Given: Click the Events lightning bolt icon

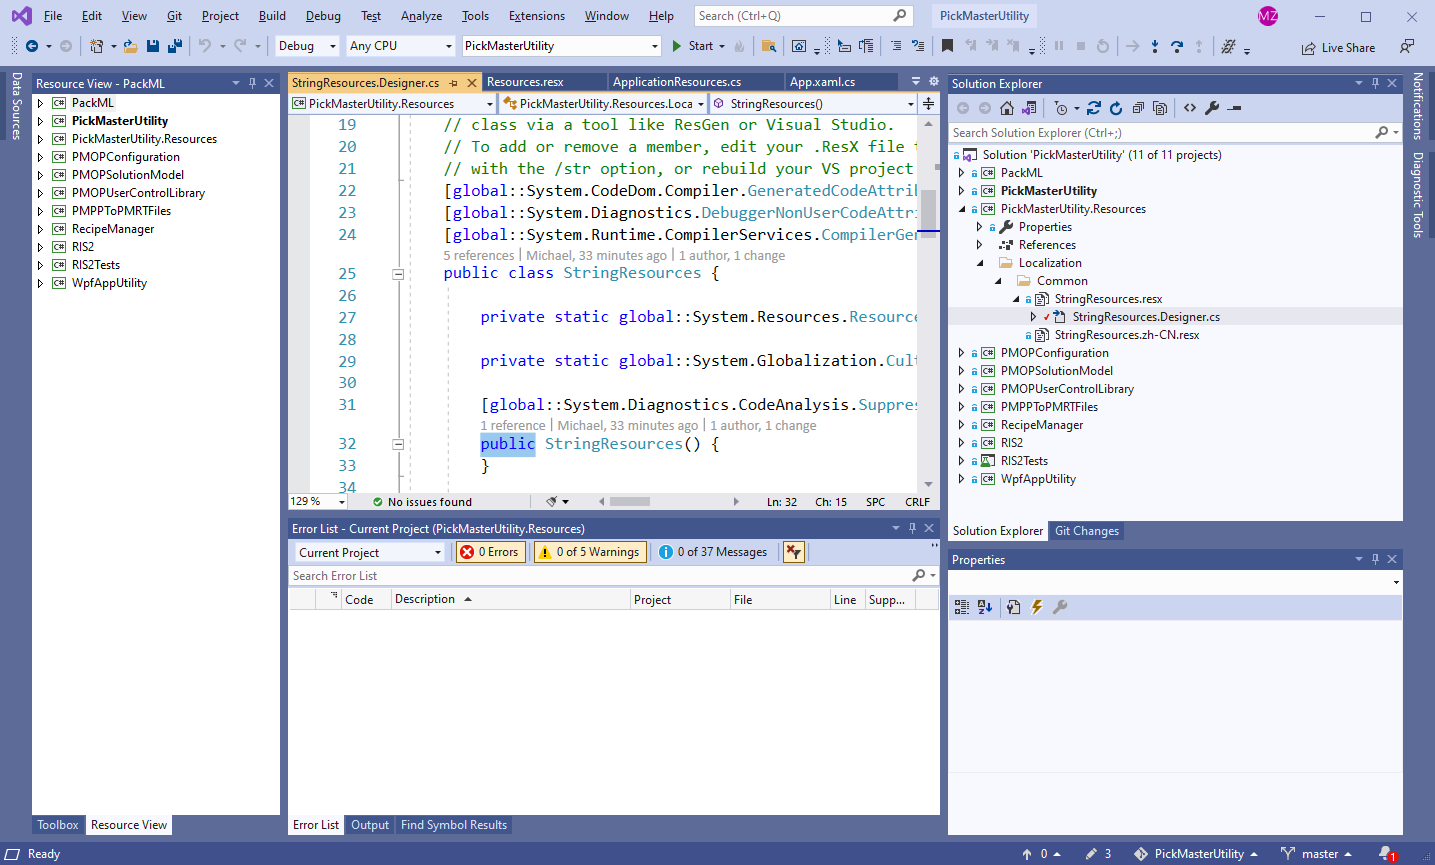Looking at the screenshot, I should click(1037, 607).
